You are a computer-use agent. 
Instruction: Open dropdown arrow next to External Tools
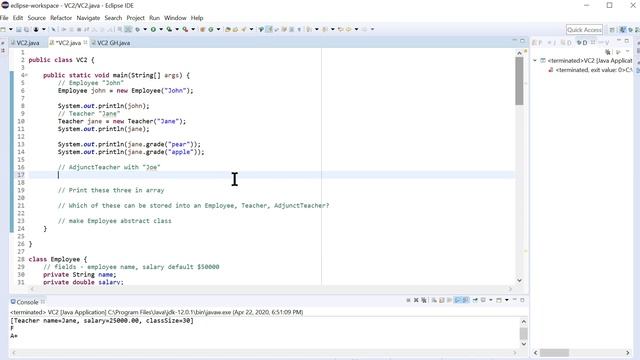[x=193, y=29]
